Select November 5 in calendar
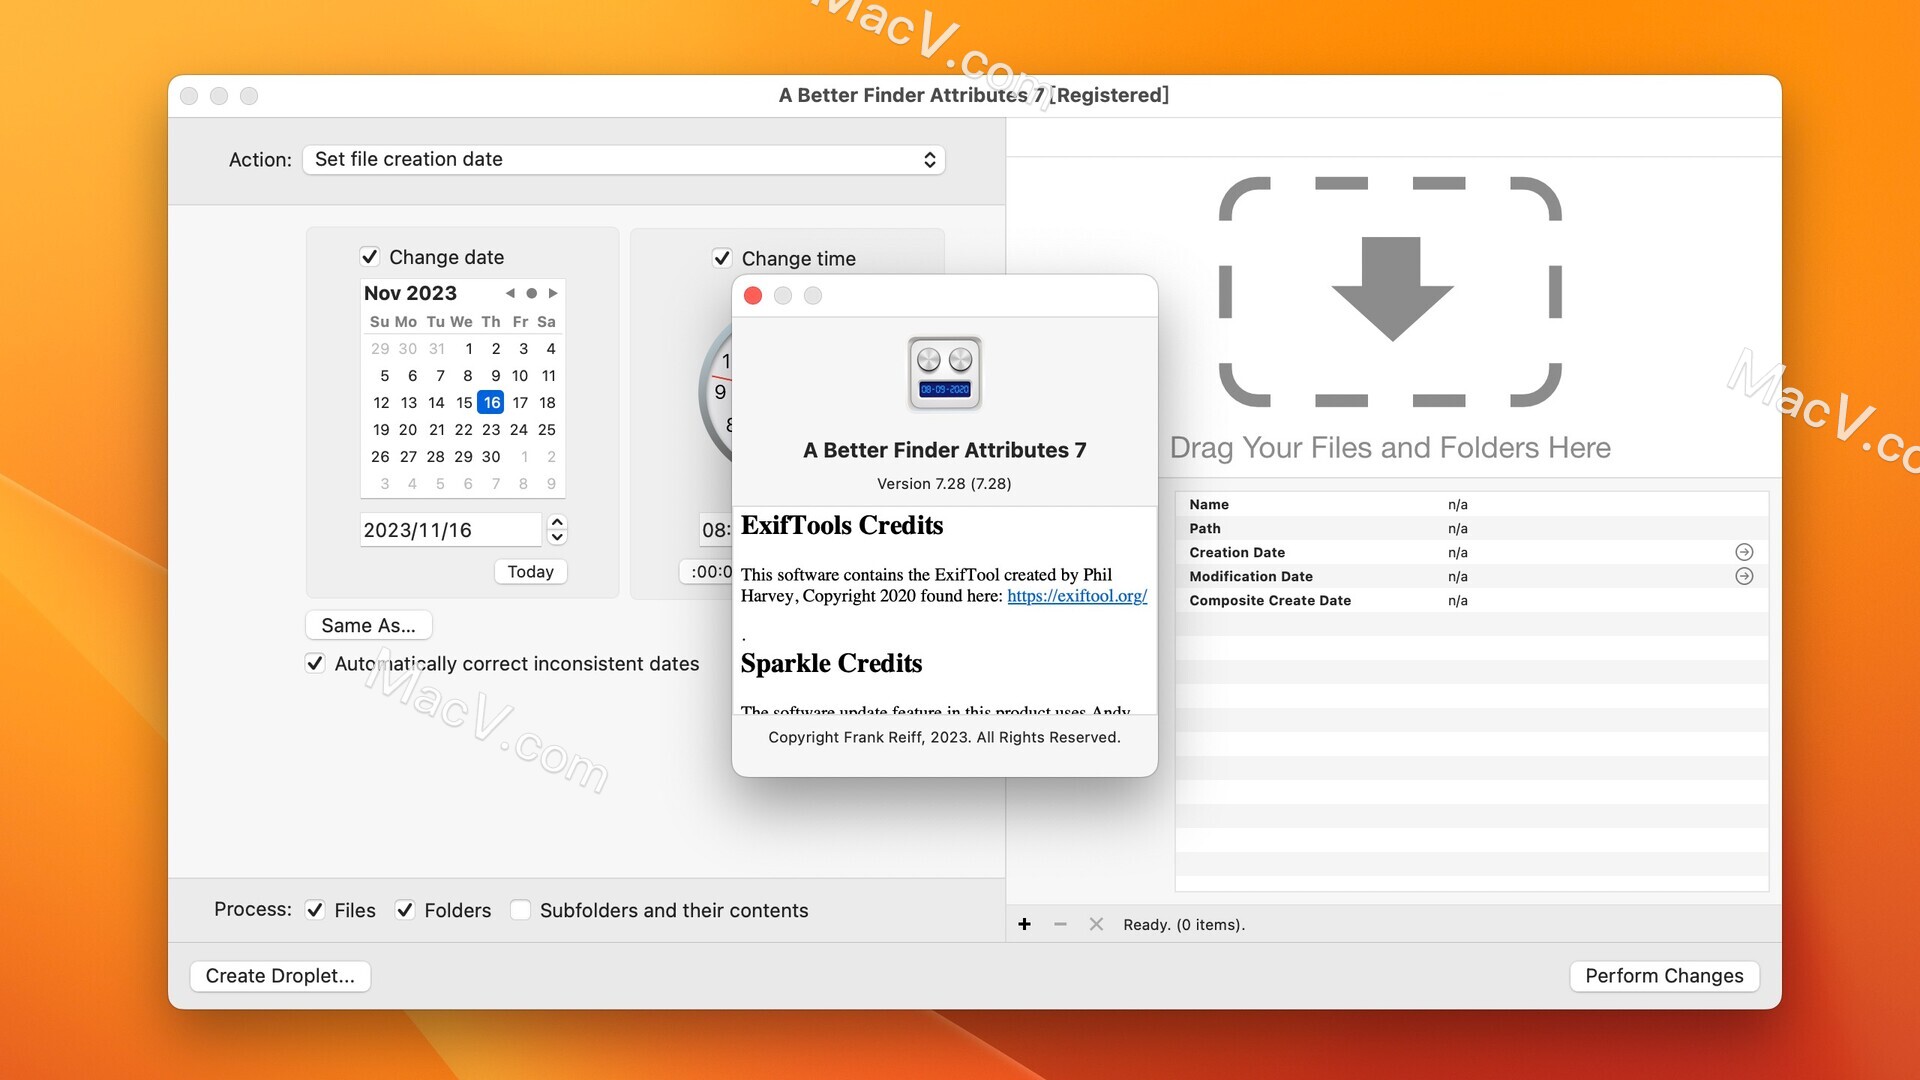Screen dimensions: 1920x1080 point(384,375)
